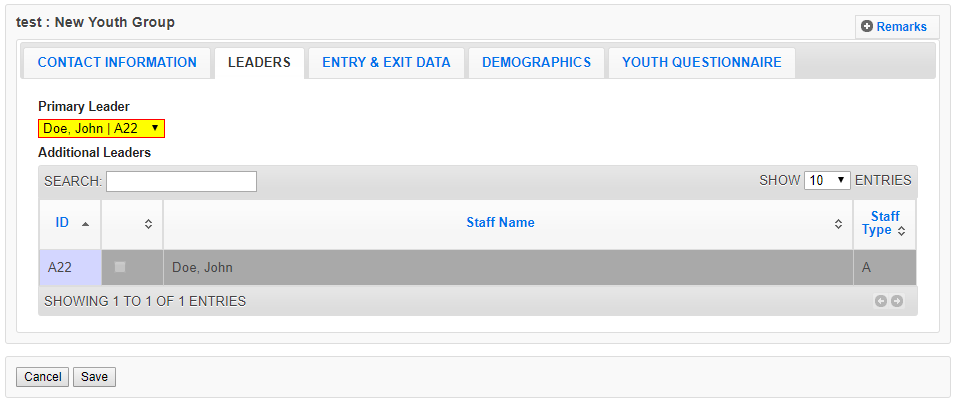Screen dimensions: 955x404
Task: Focus the Search input field
Action: pos(181,181)
